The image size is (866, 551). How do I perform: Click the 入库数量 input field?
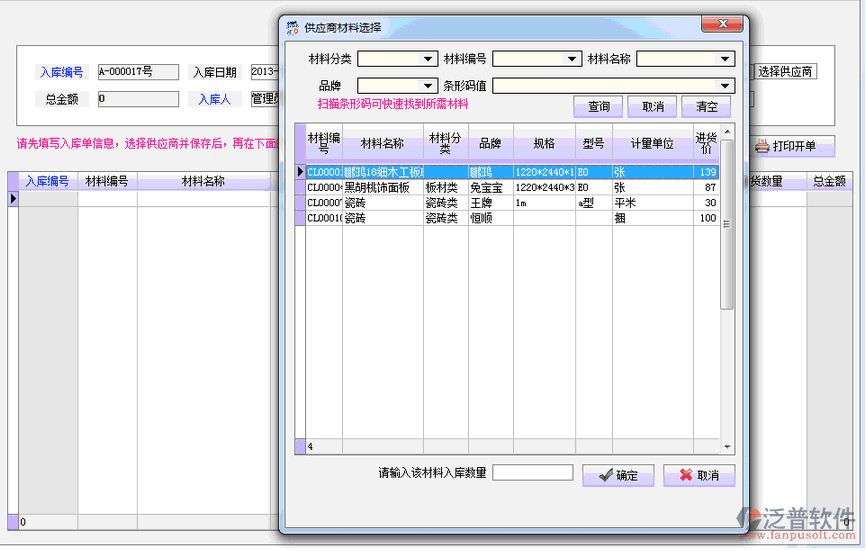[x=533, y=473]
